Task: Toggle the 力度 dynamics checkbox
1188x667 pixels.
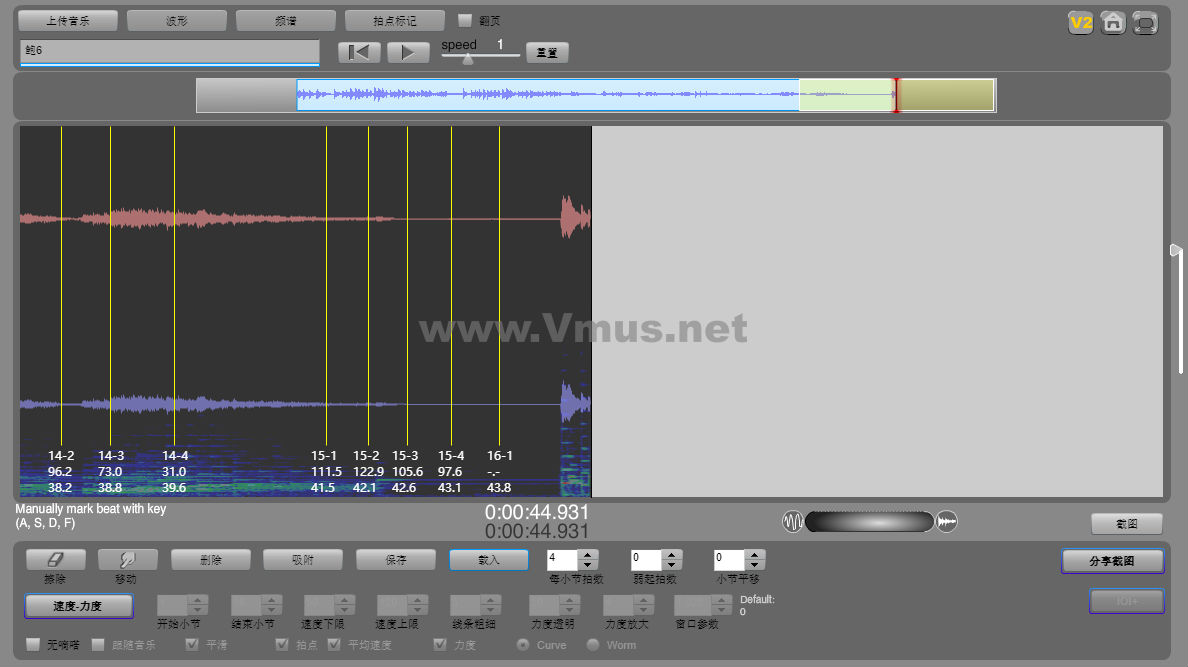Action: 439,644
